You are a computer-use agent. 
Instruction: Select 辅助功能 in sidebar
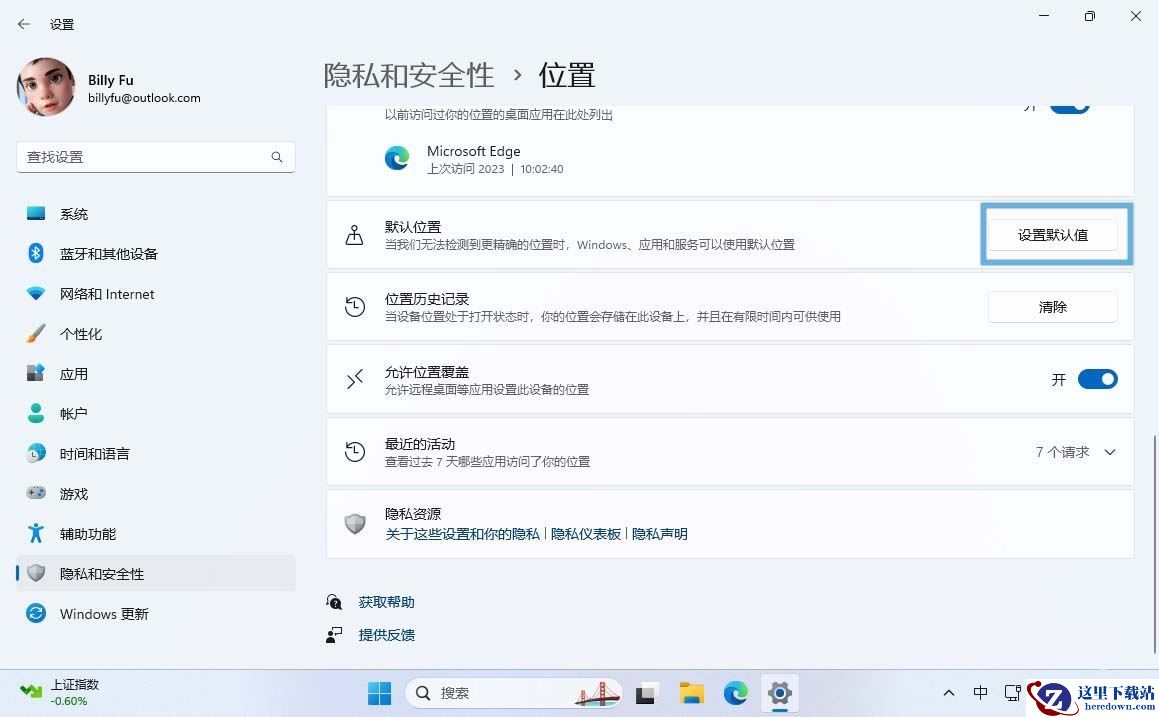[x=155, y=533]
